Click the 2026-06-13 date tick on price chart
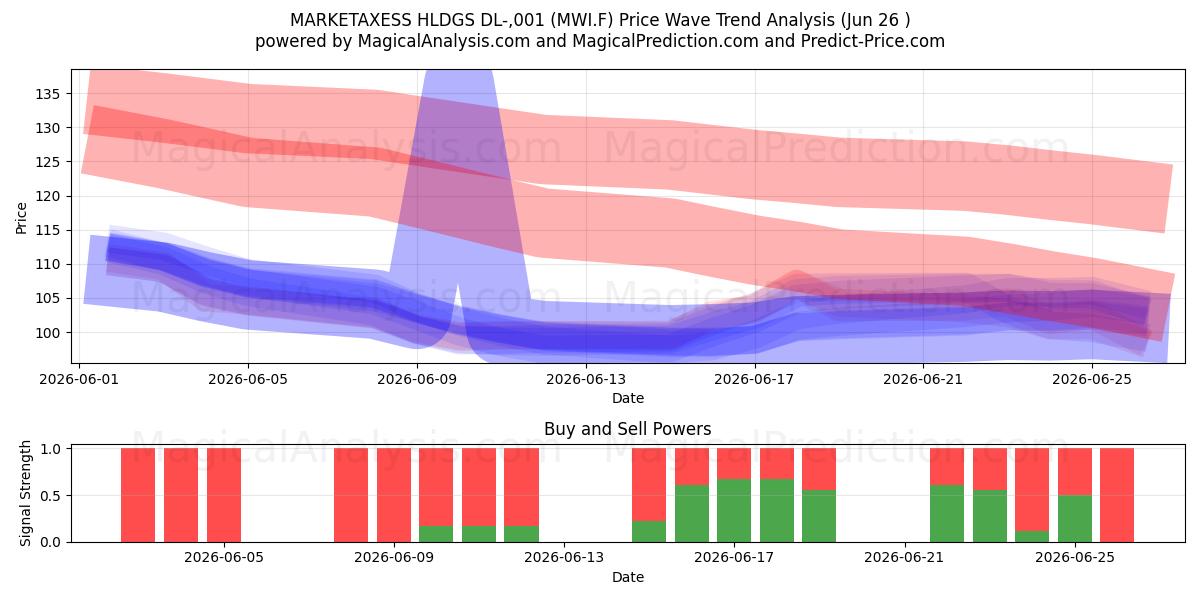Image resolution: width=1200 pixels, height=600 pixels. click(x=586, y=379)
